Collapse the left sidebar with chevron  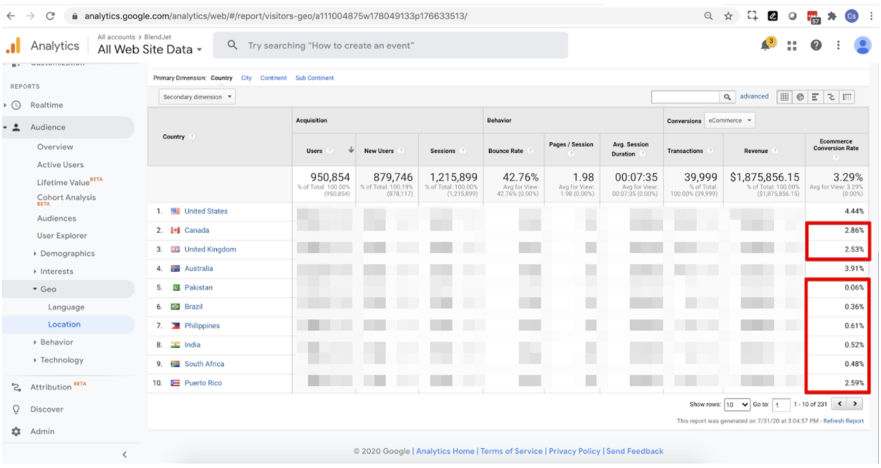(x=124, y=454)
